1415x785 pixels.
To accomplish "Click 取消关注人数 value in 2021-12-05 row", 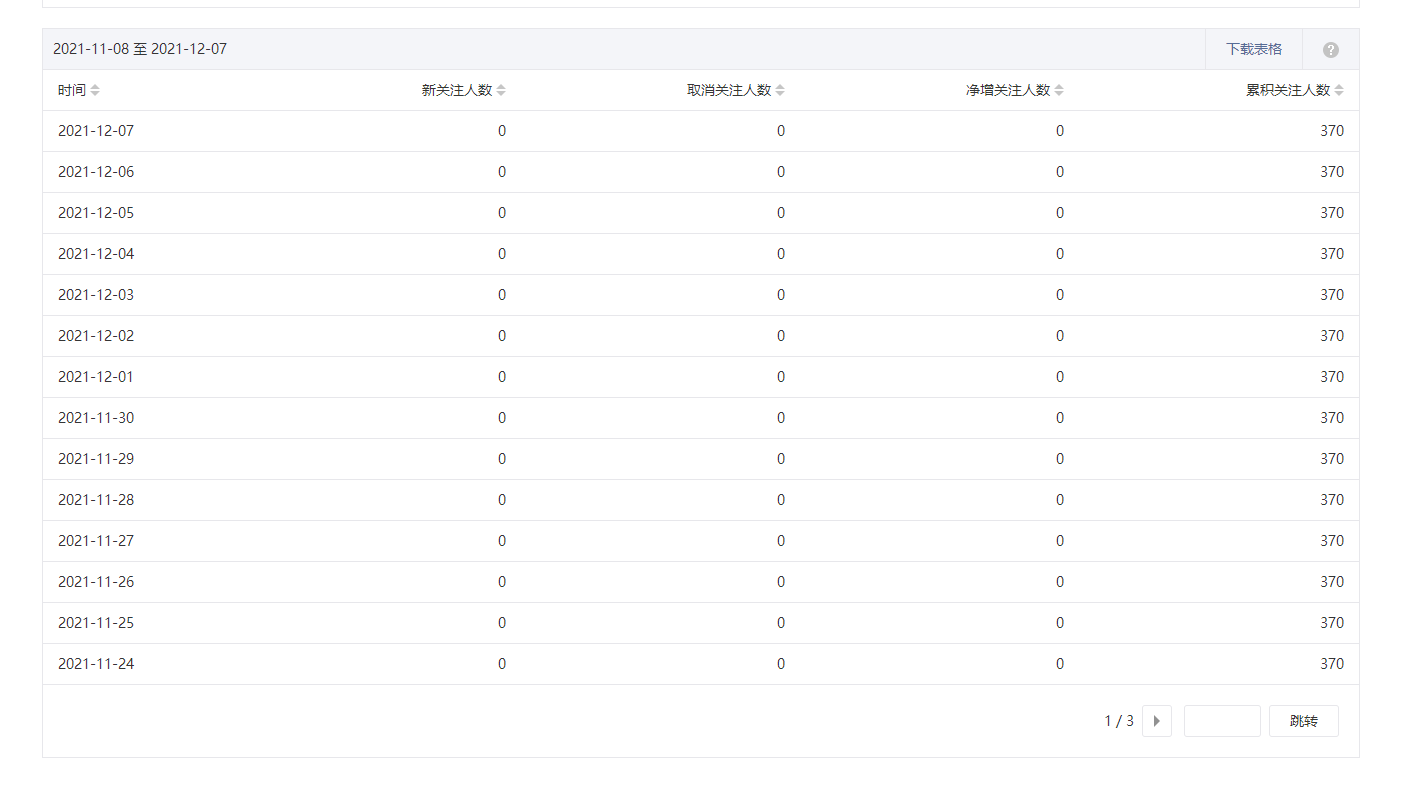I will tap(781, 213).
